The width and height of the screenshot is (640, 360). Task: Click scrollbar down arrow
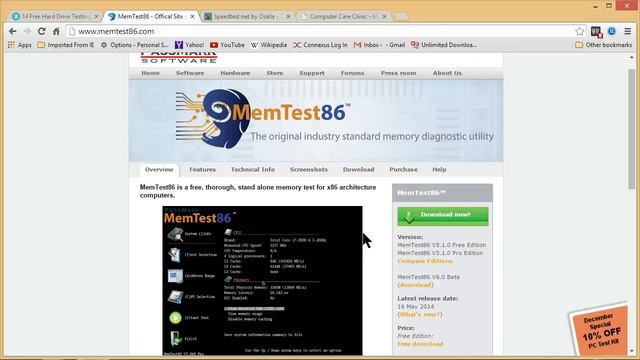coord(631,351)
